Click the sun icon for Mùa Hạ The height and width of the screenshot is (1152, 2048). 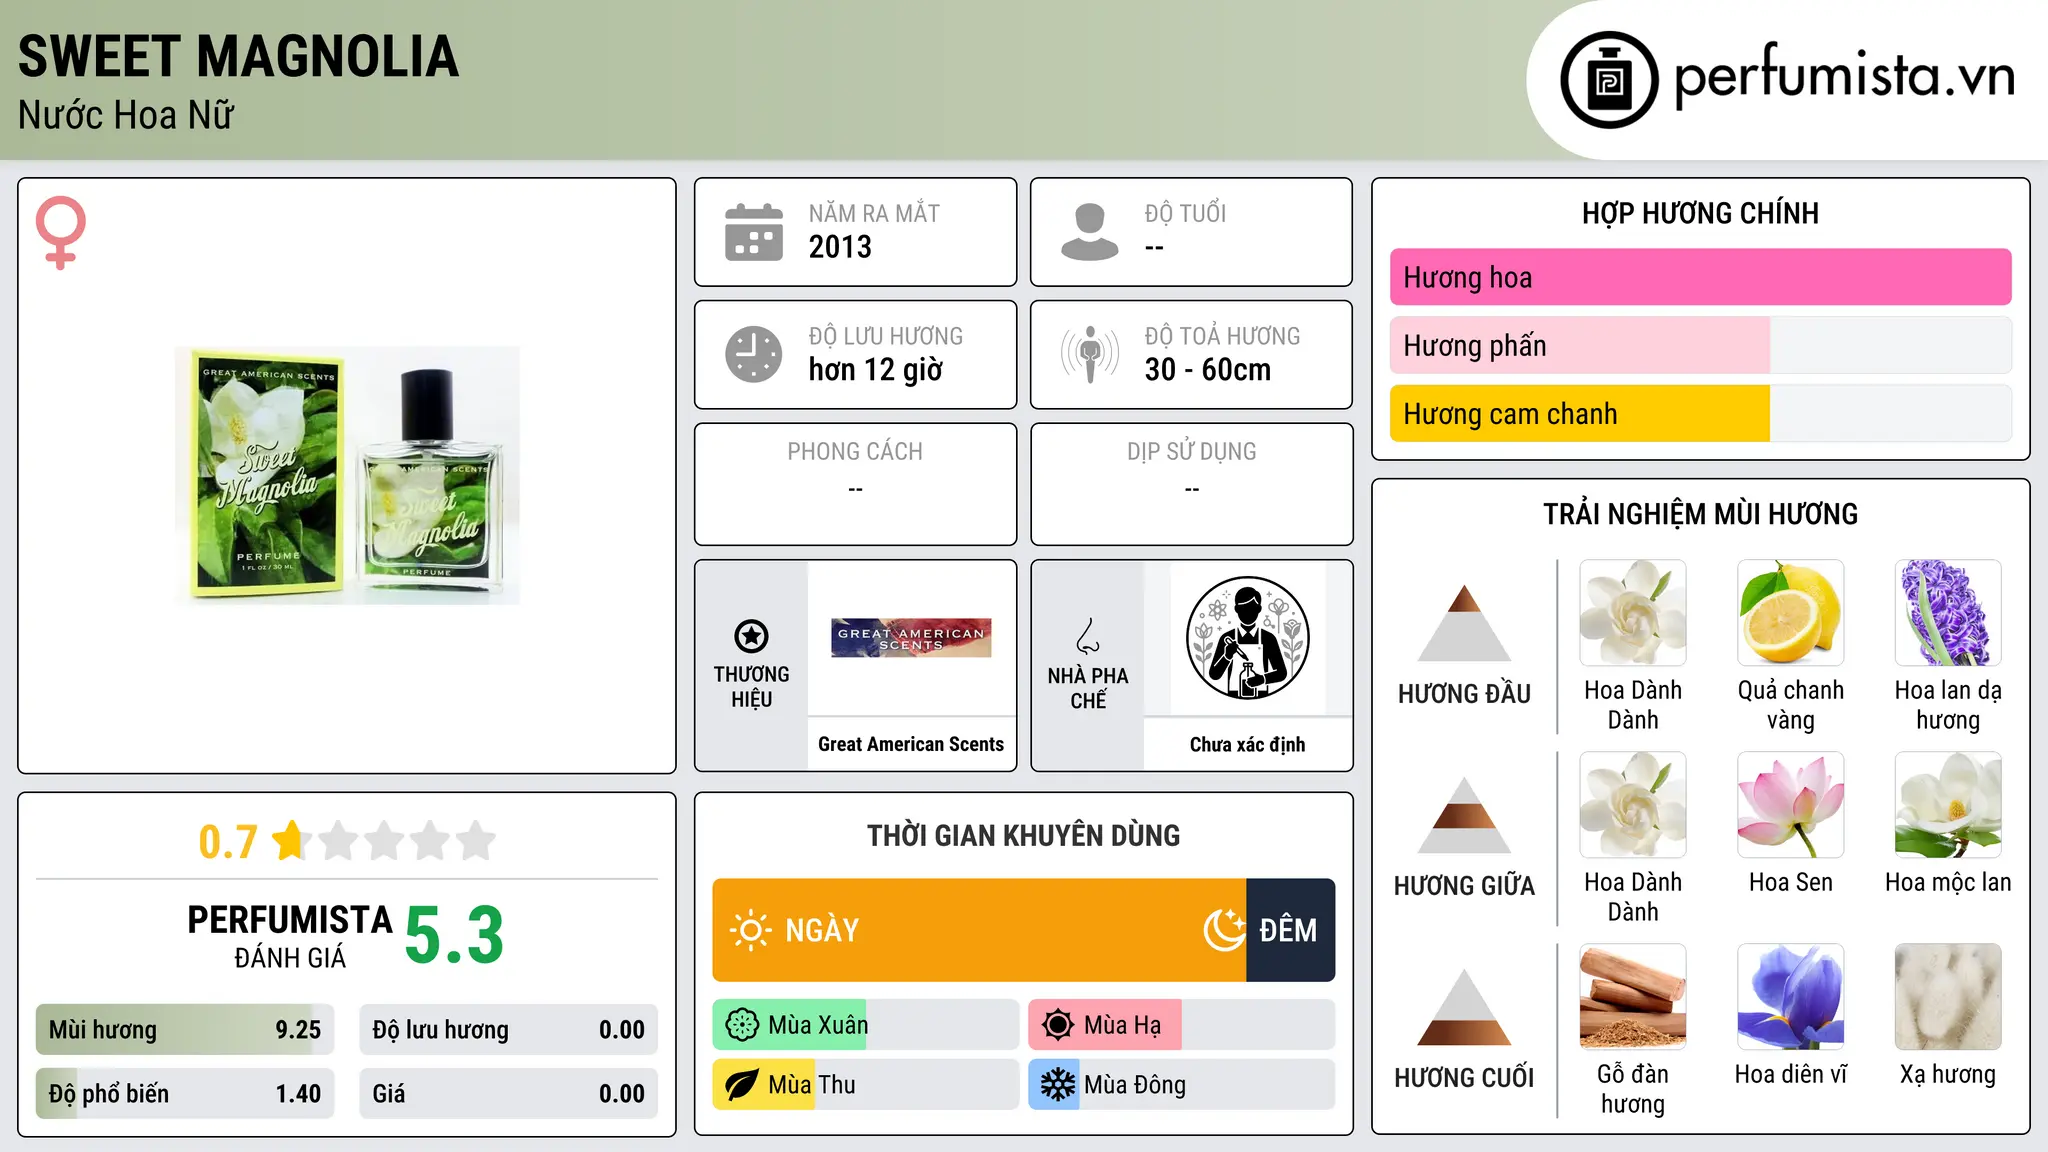[x=1058, y=1025]
